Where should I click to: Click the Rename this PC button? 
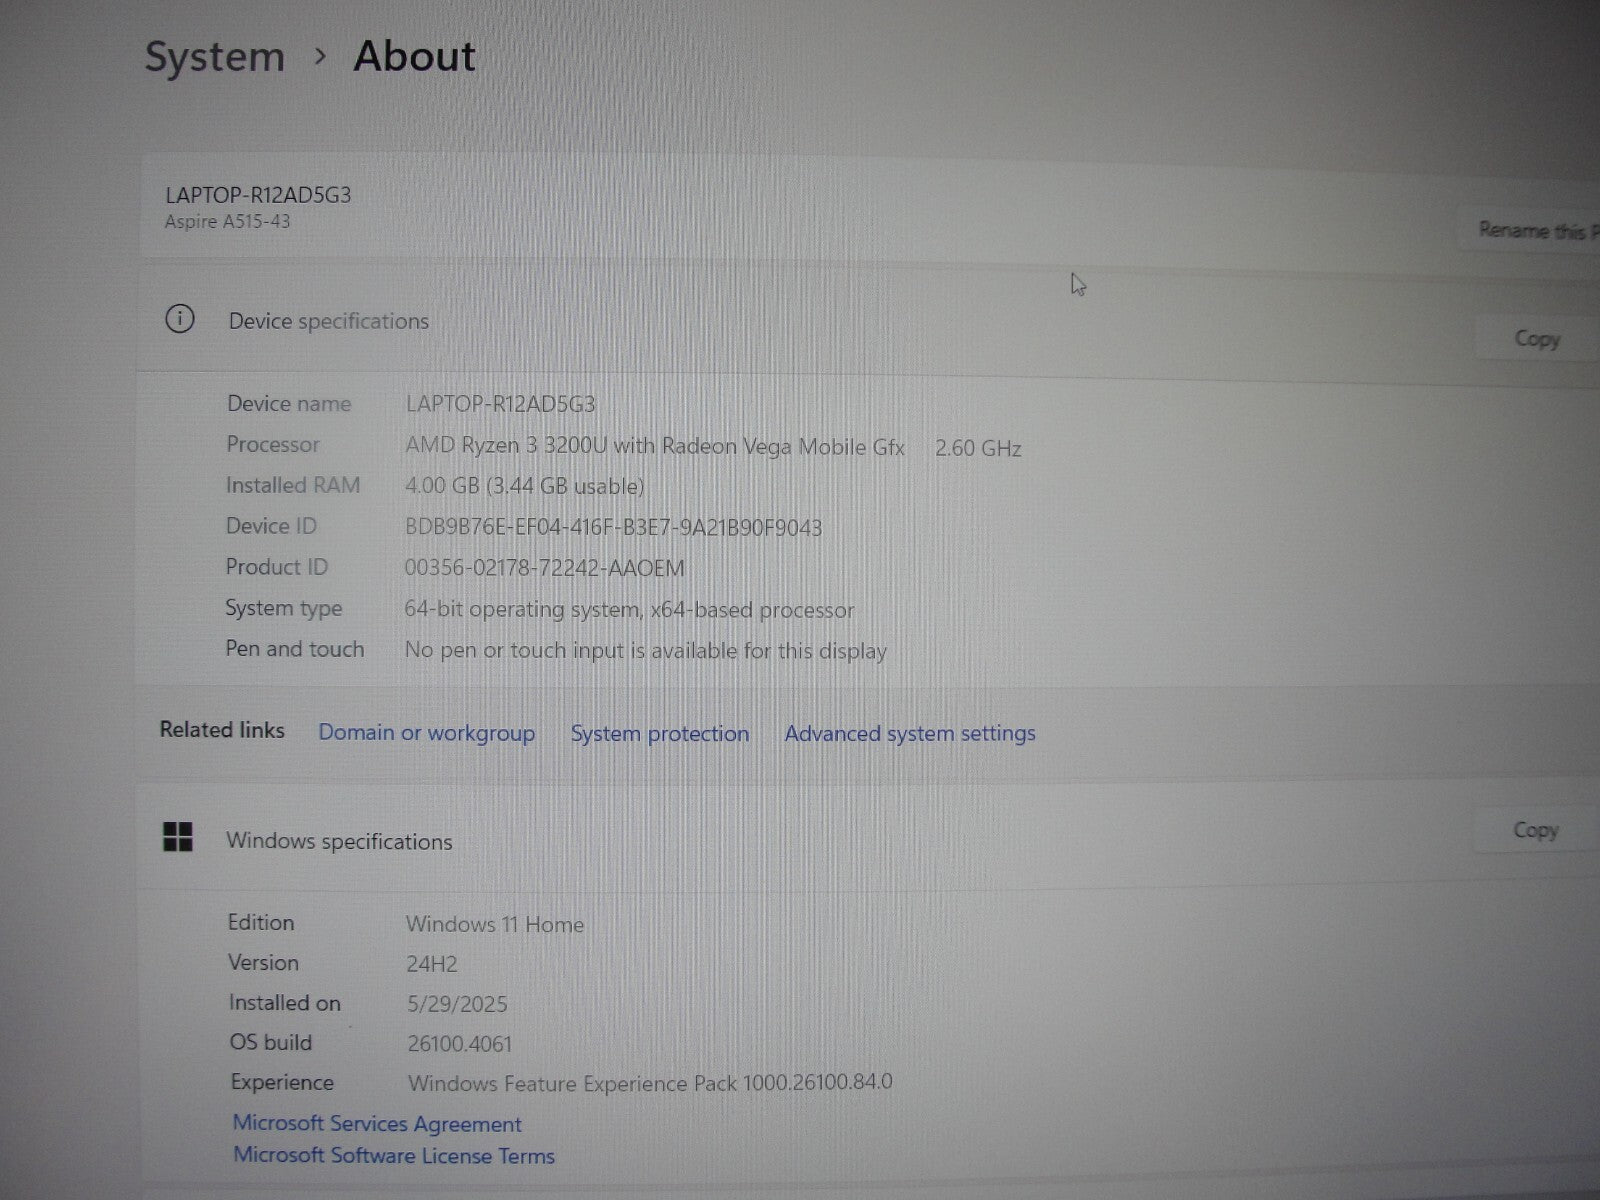(x=1530, y=231)
